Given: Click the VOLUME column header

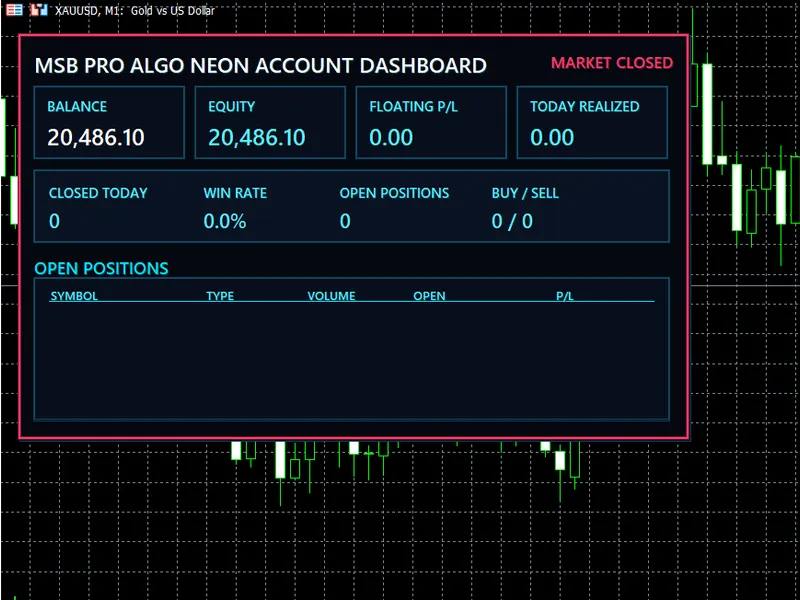Looking at the screenshot, I should point(331,296).
